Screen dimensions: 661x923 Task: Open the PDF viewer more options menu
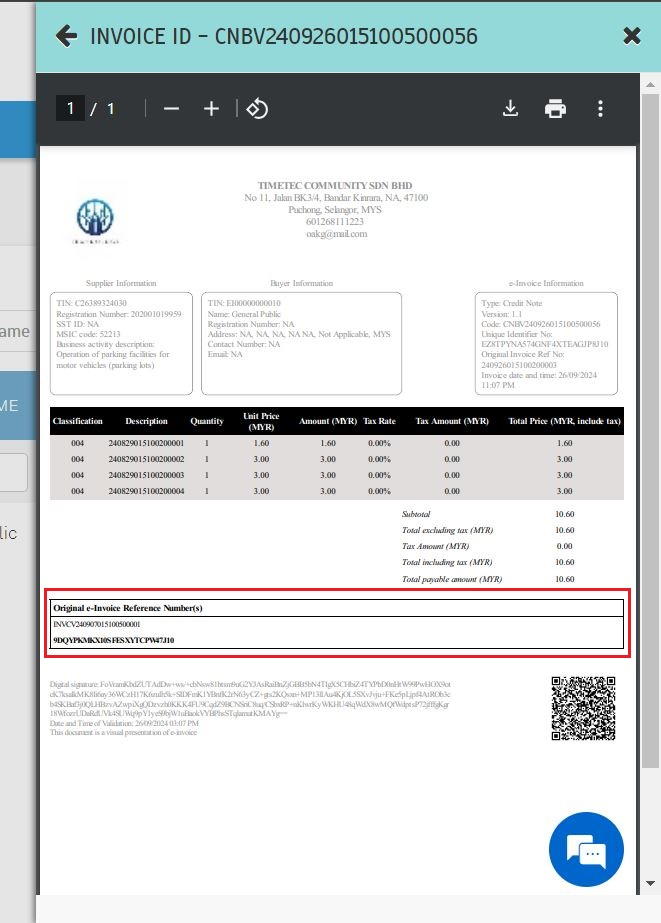(600, 109)
